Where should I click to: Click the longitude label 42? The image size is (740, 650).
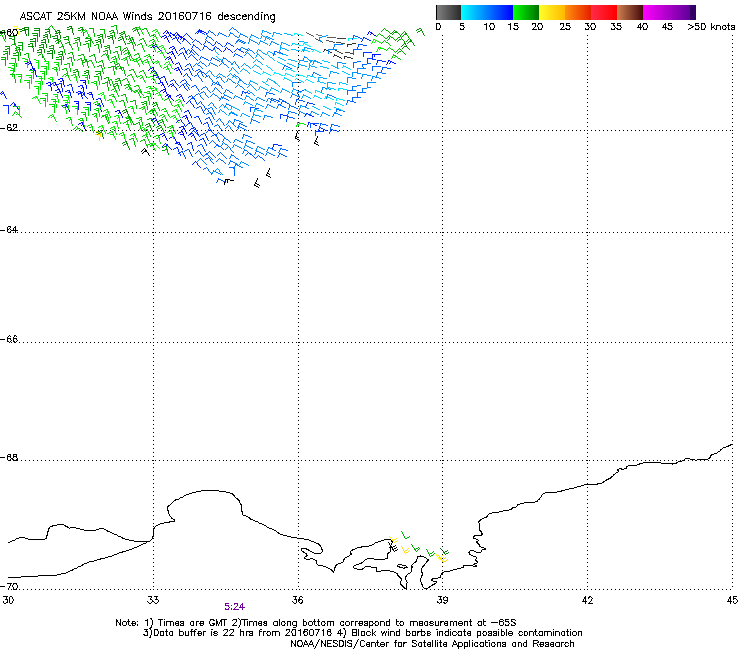[x=587, y=600]
